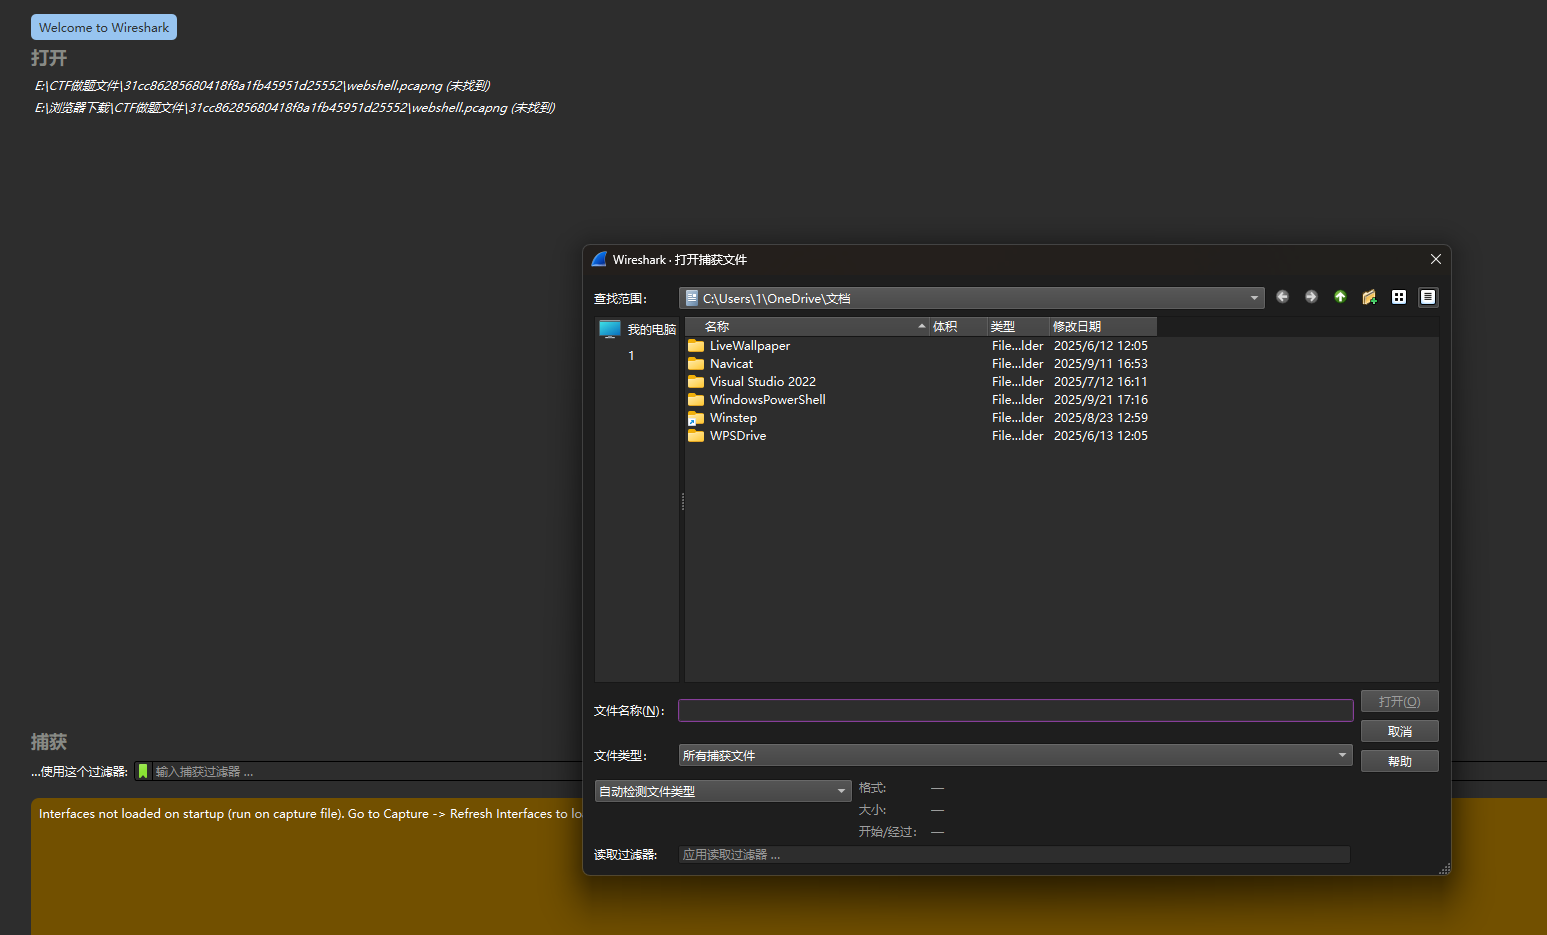Click the 打开(O) button
This screenshot has height=935, width=1547.
[1399, 701]
